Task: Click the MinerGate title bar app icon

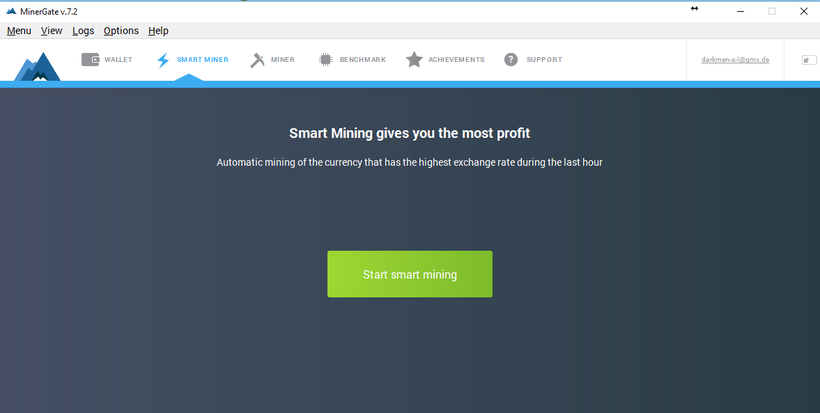Action: click(x=11, y=11)
